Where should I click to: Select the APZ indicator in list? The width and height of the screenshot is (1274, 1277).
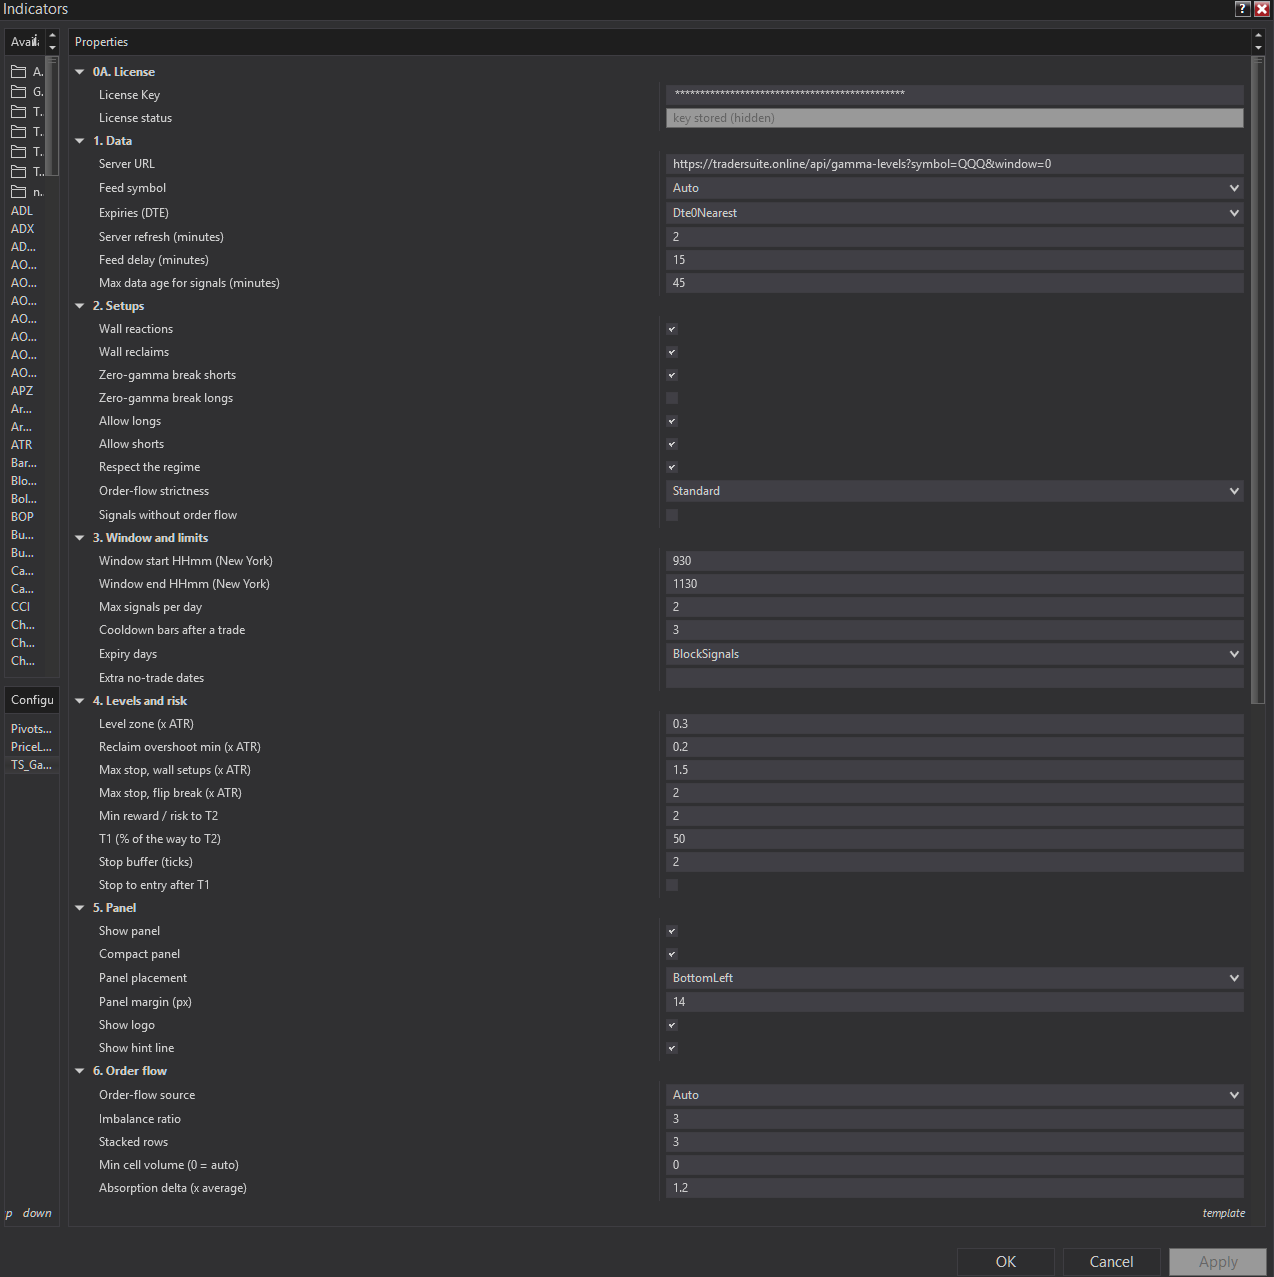coord(22,391)
